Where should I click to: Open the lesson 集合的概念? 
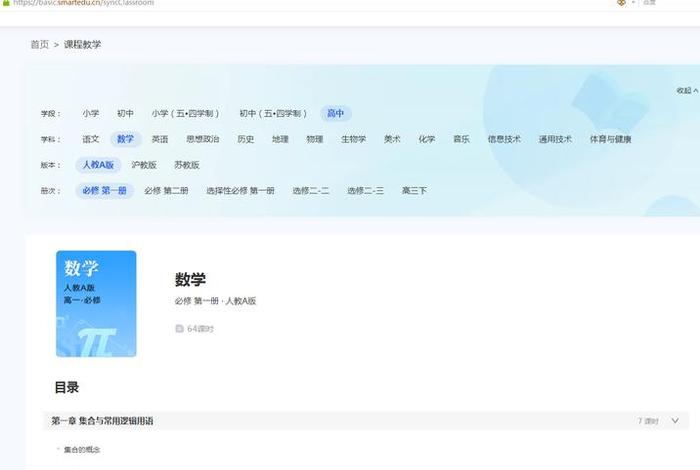(82, 450)
